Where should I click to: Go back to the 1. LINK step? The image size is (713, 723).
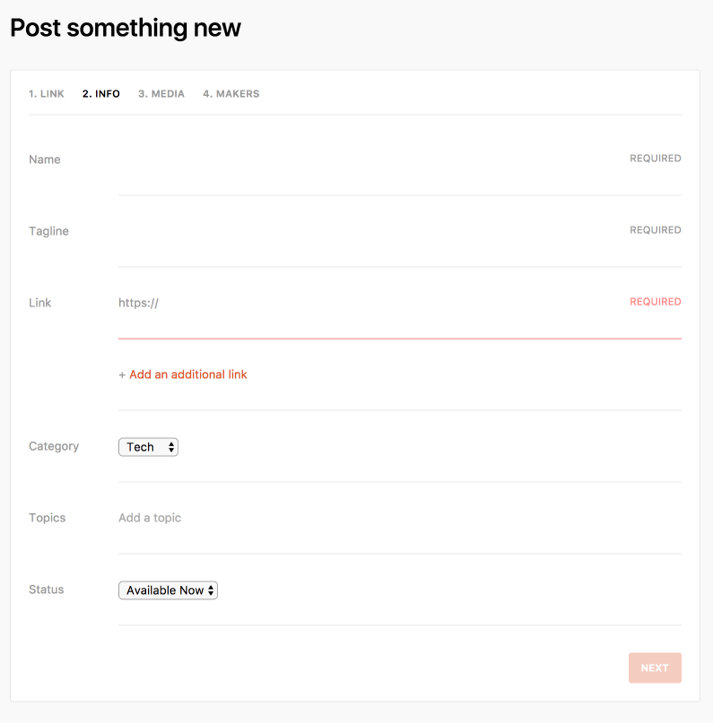[x=47, y=94]
